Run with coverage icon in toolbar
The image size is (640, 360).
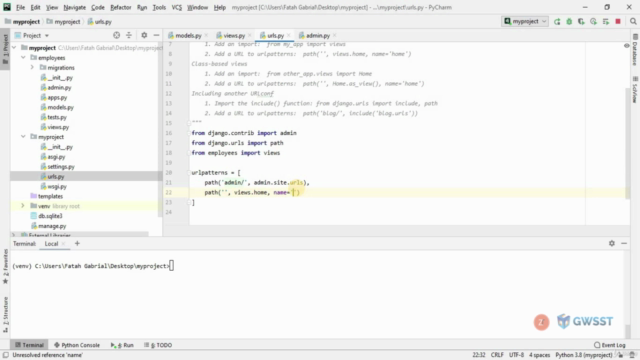pos(581,22)
